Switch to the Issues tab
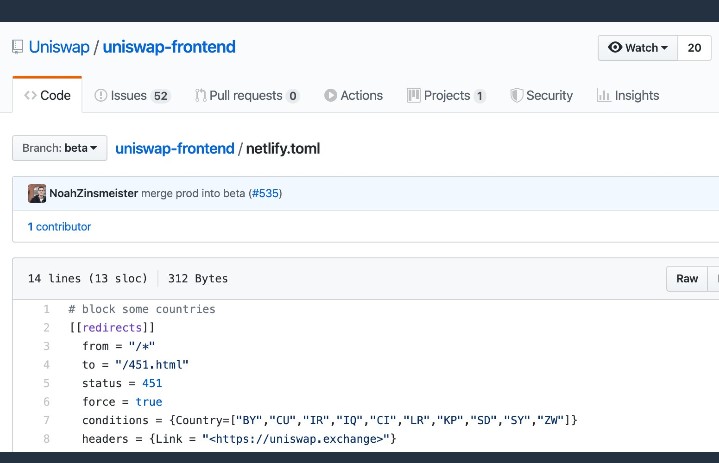Image resolution: width=719 pixels, height=463 pixels. point(133,95)
